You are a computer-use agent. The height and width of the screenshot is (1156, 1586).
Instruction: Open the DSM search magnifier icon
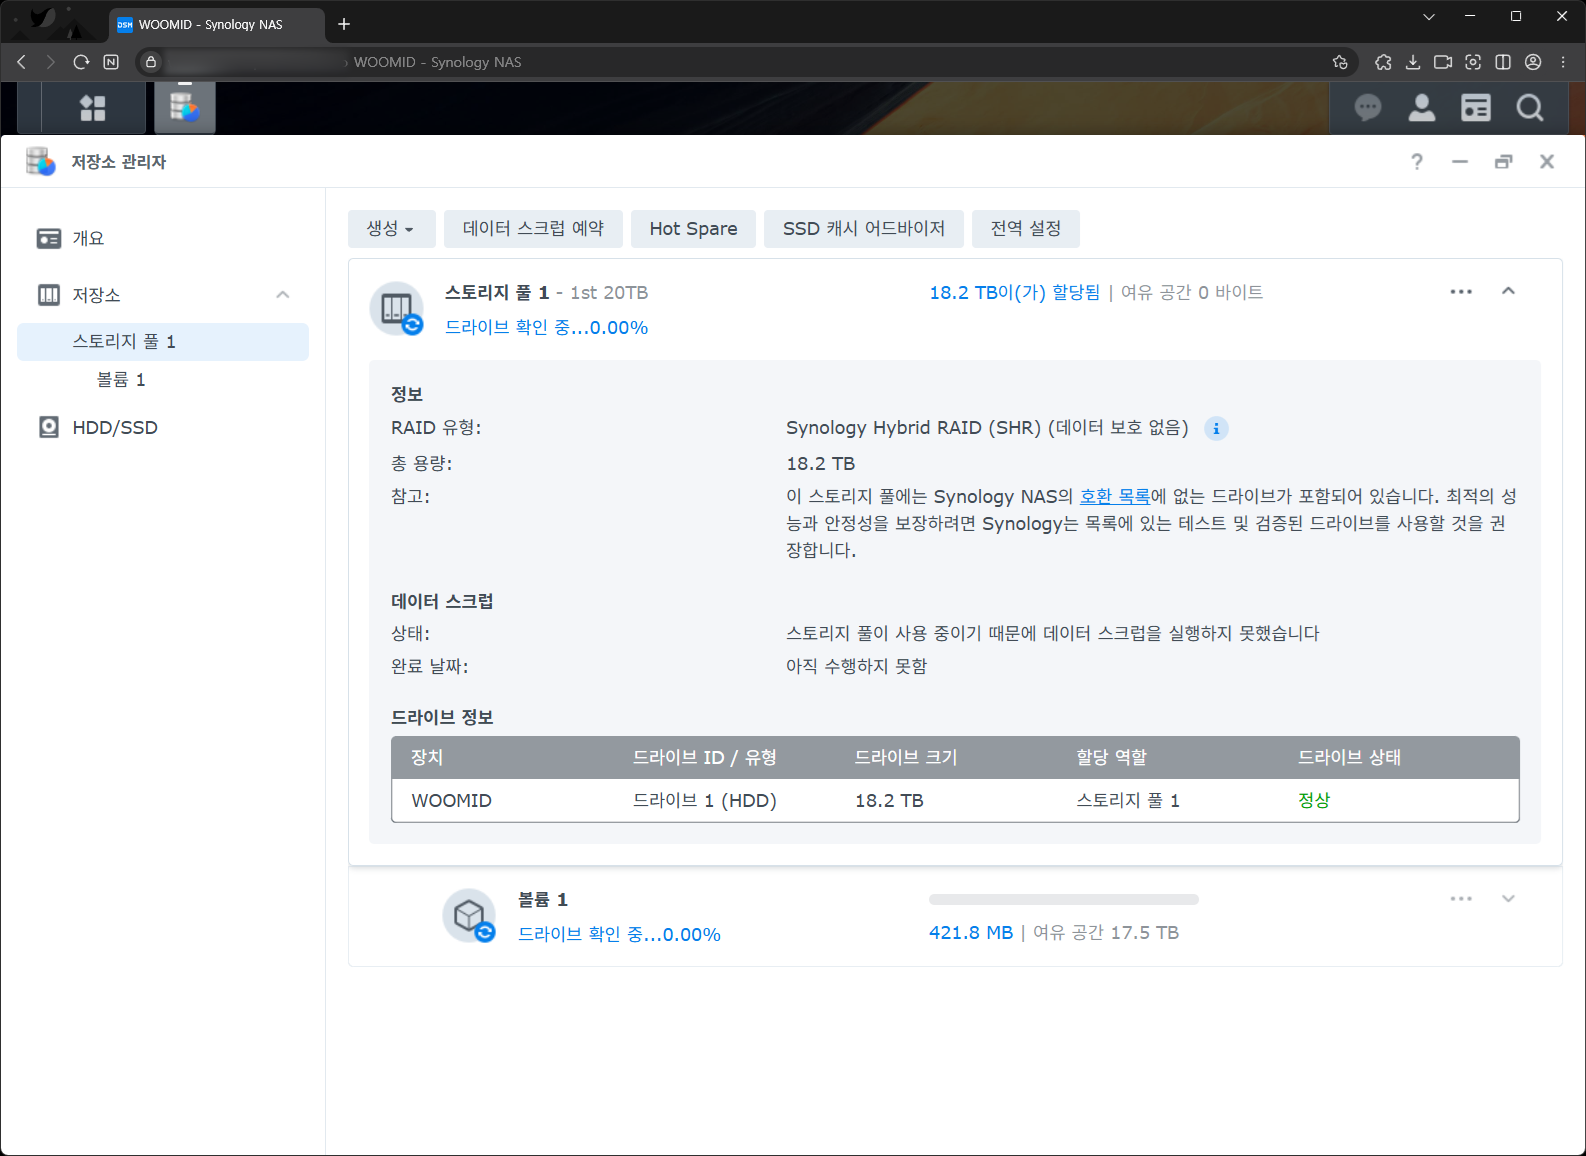(1529, 108)
